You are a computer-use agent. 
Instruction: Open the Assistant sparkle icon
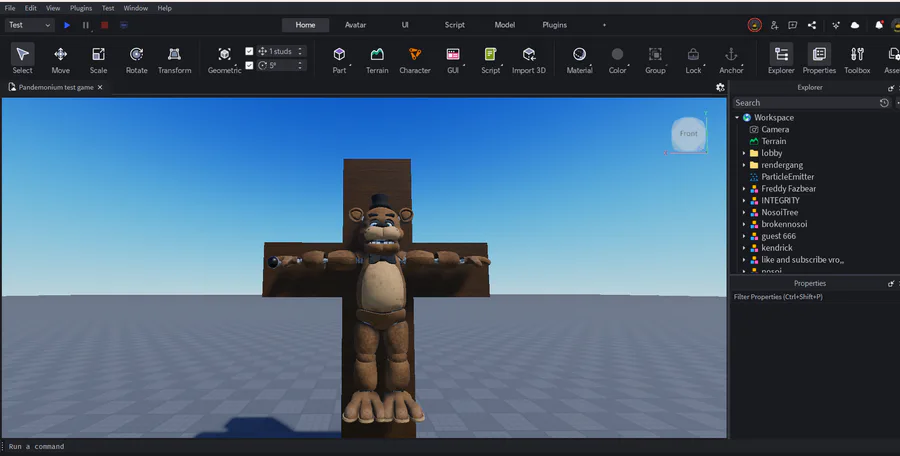click(x=836, y=25)
